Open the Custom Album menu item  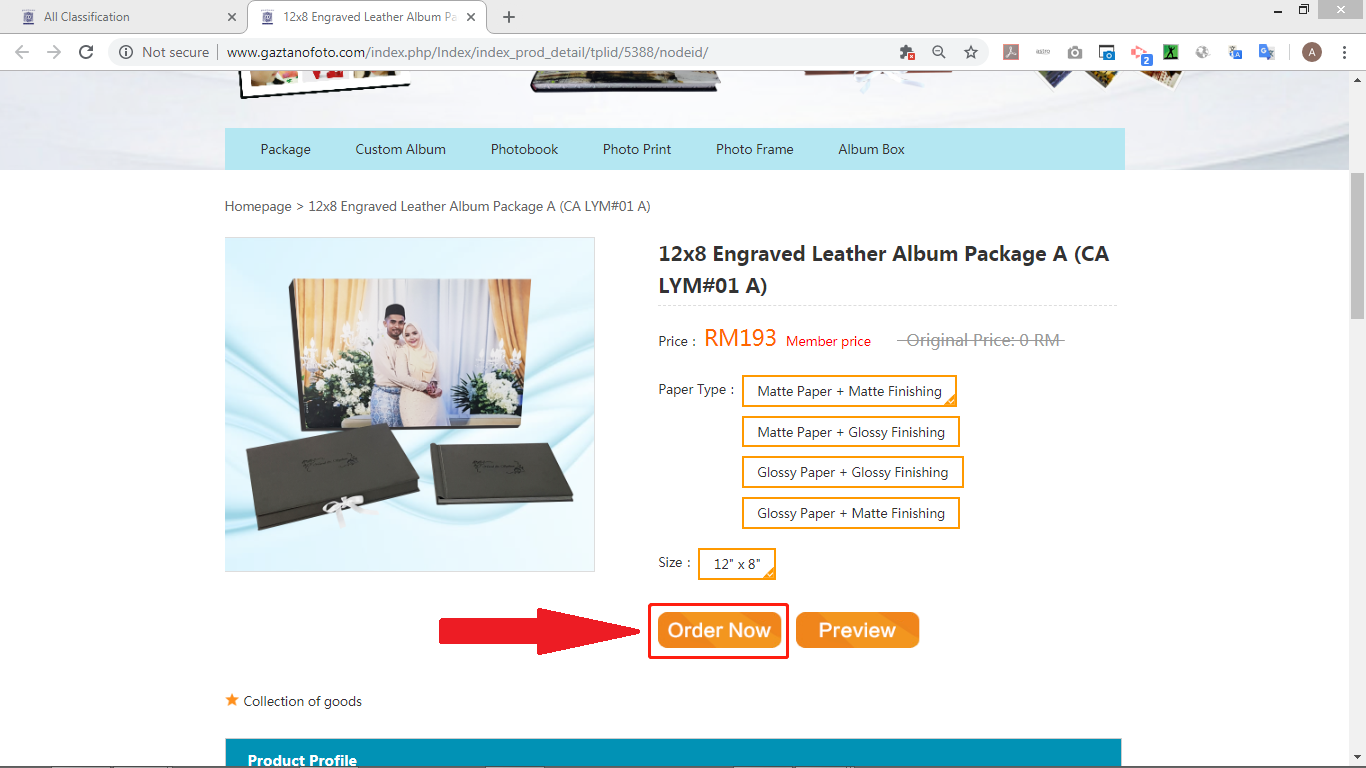pos(400,149)
